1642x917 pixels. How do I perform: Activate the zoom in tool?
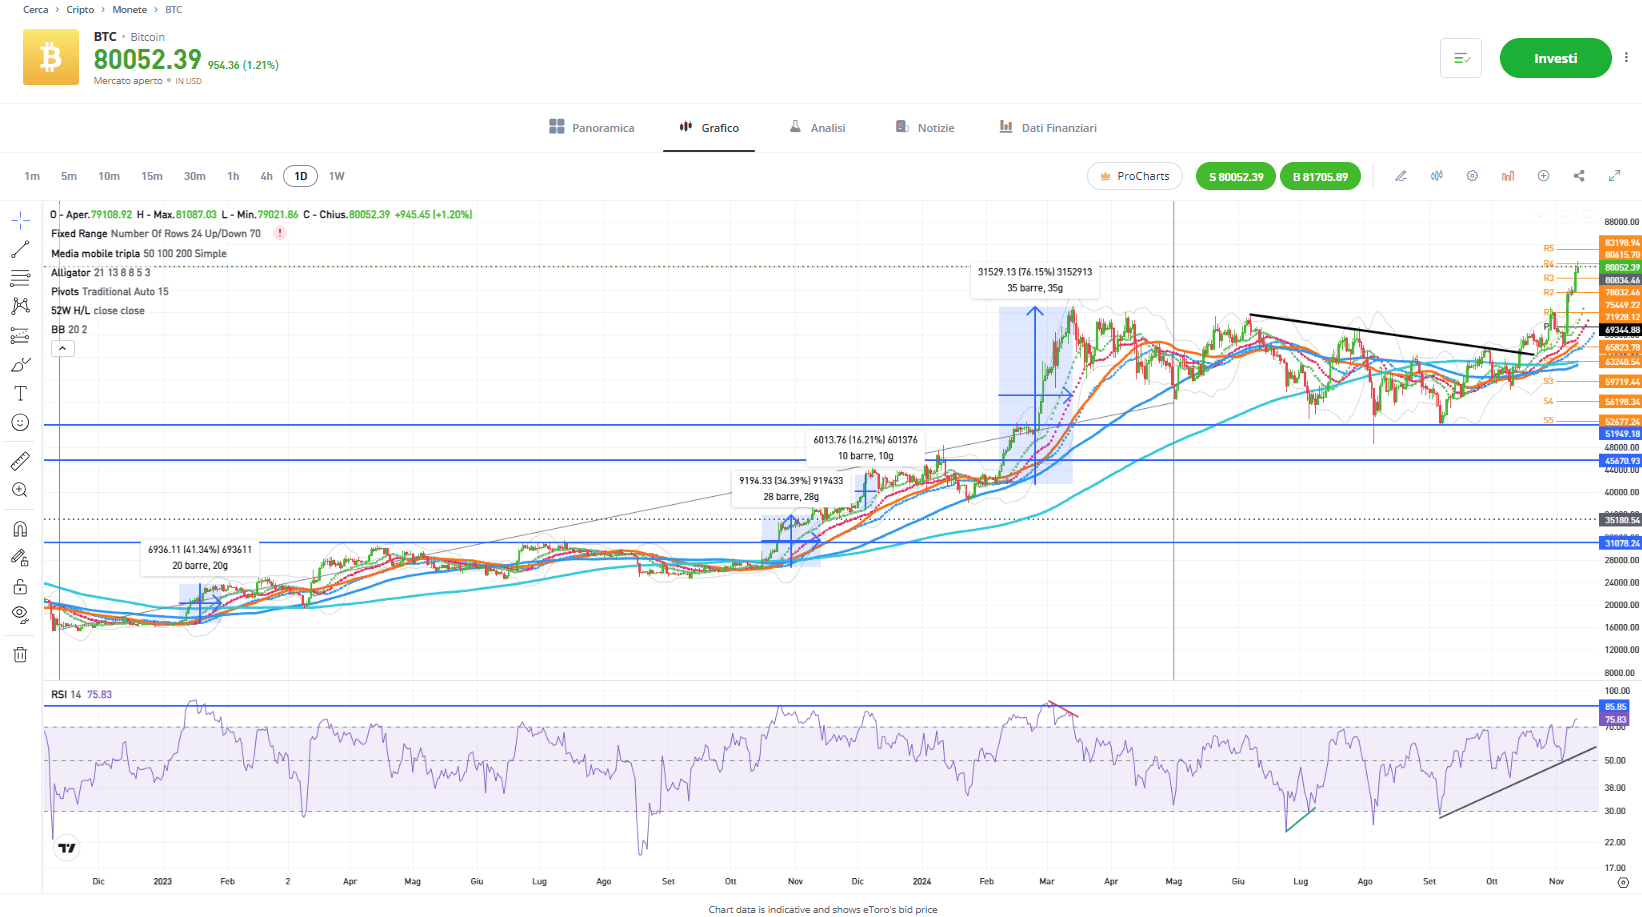tap(20, 490)
